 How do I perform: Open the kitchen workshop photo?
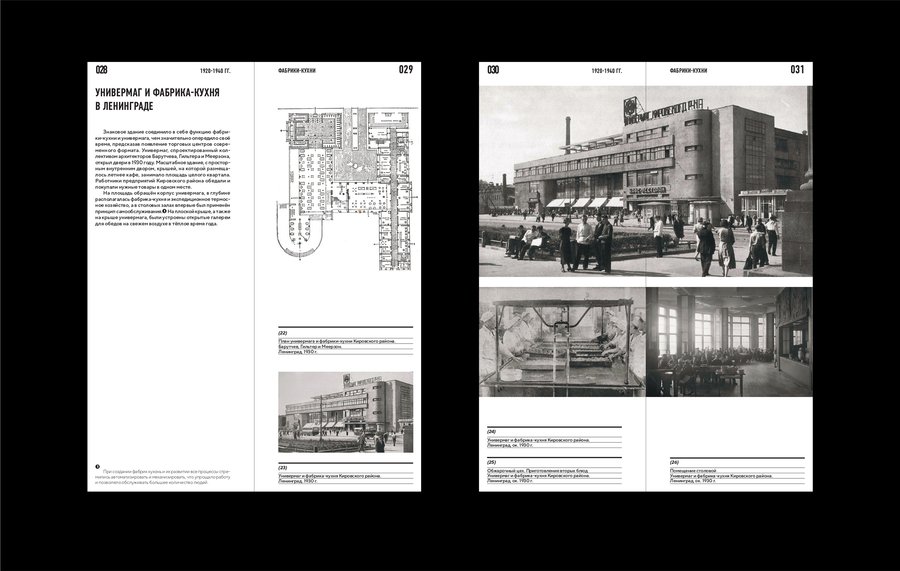[x=562, y=342]
